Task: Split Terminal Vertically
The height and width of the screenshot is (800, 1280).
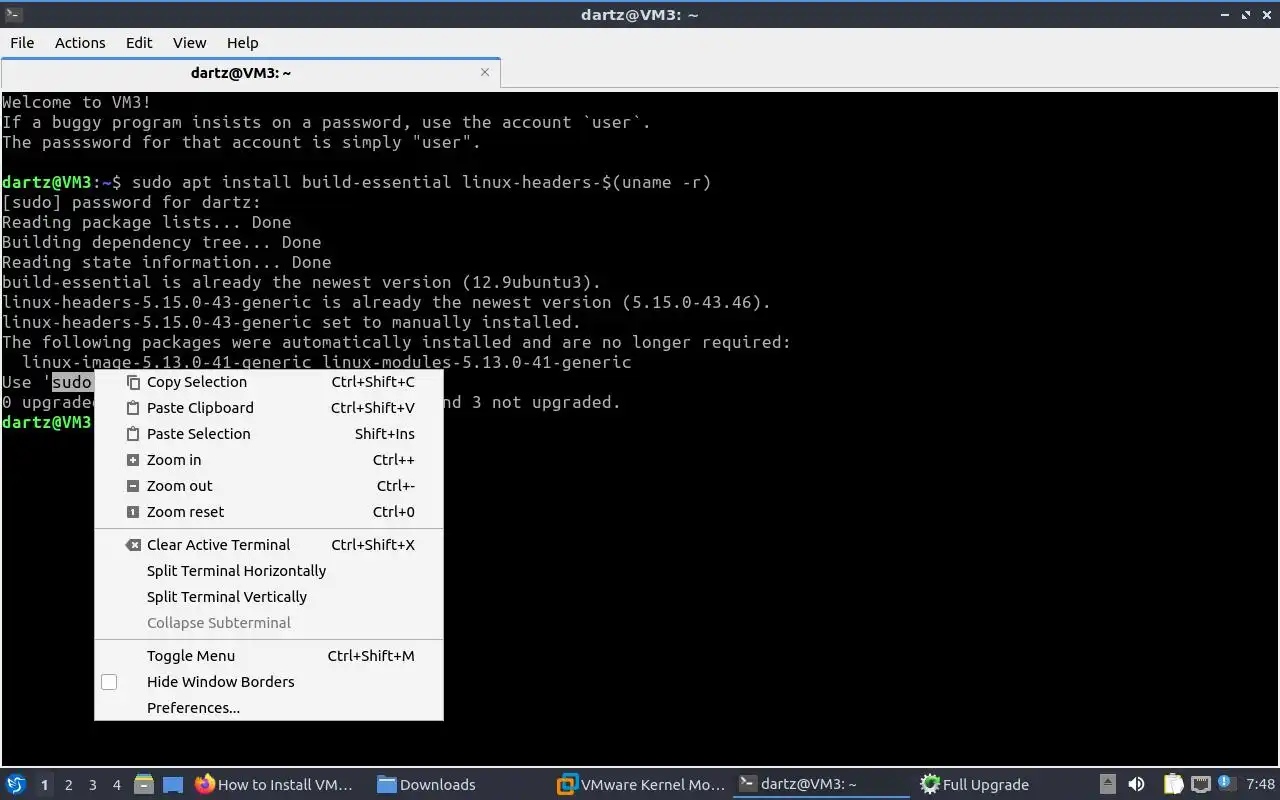Action: coord(268,597)
